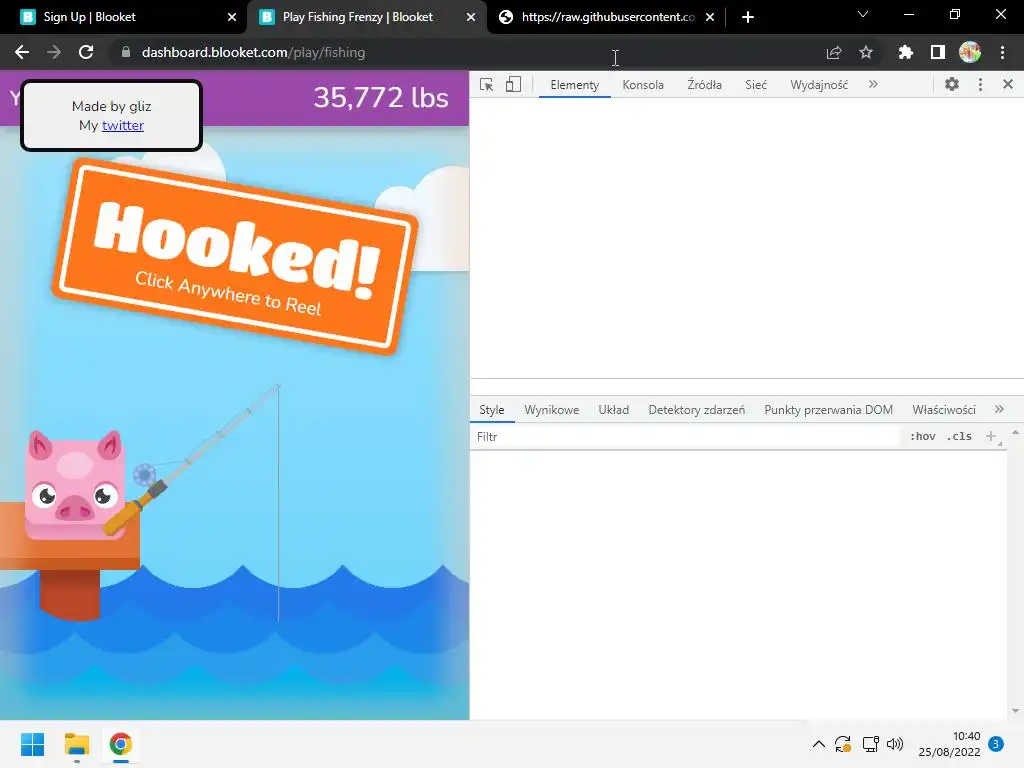Bookmark this page with the star icon

coord(866,52)
